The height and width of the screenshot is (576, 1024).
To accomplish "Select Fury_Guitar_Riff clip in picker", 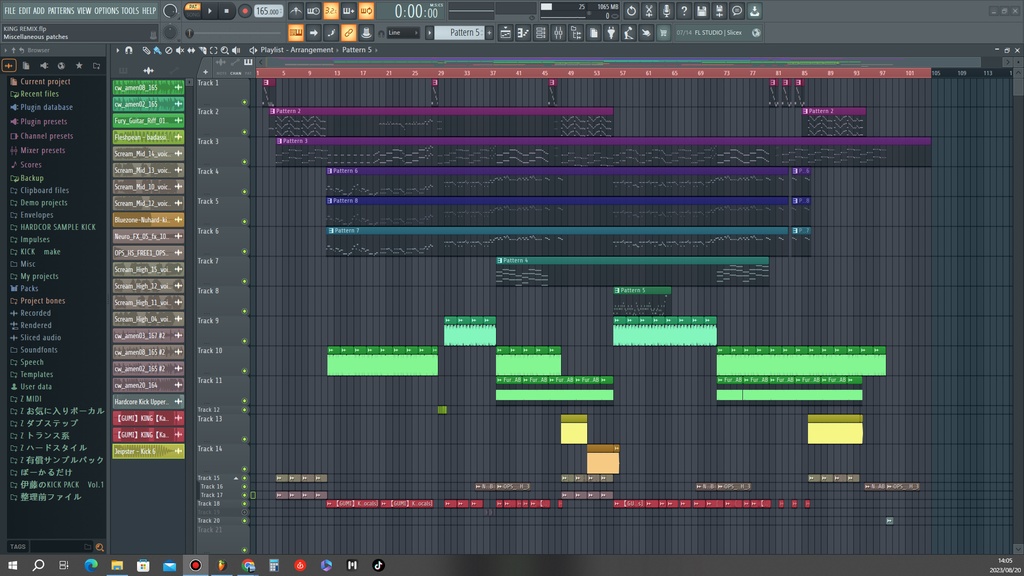I will click(148, 121).
